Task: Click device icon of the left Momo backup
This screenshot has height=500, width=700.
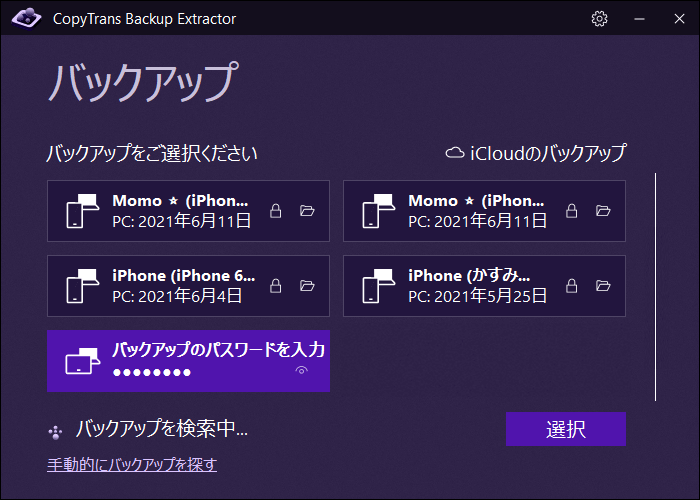Action: coord(83,211)
